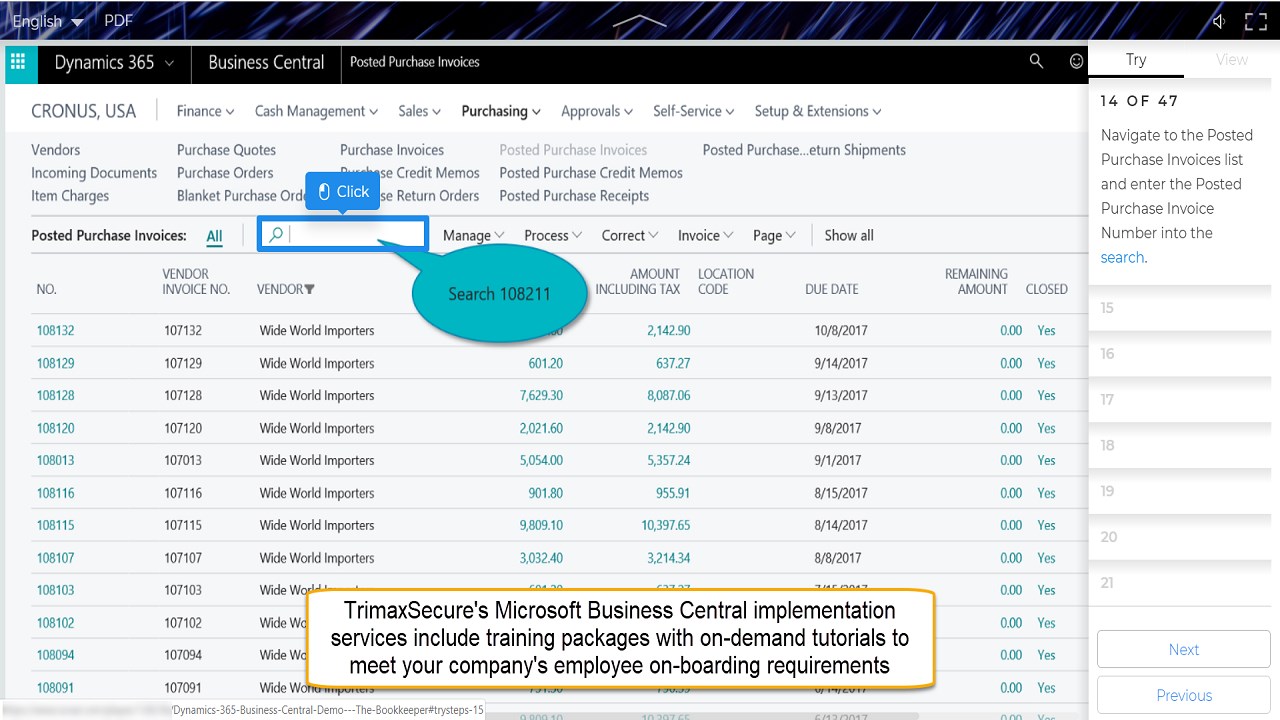Click the Remaining Amount column header
This screenshot has height=720, width=1280.
tap(976, 281)
